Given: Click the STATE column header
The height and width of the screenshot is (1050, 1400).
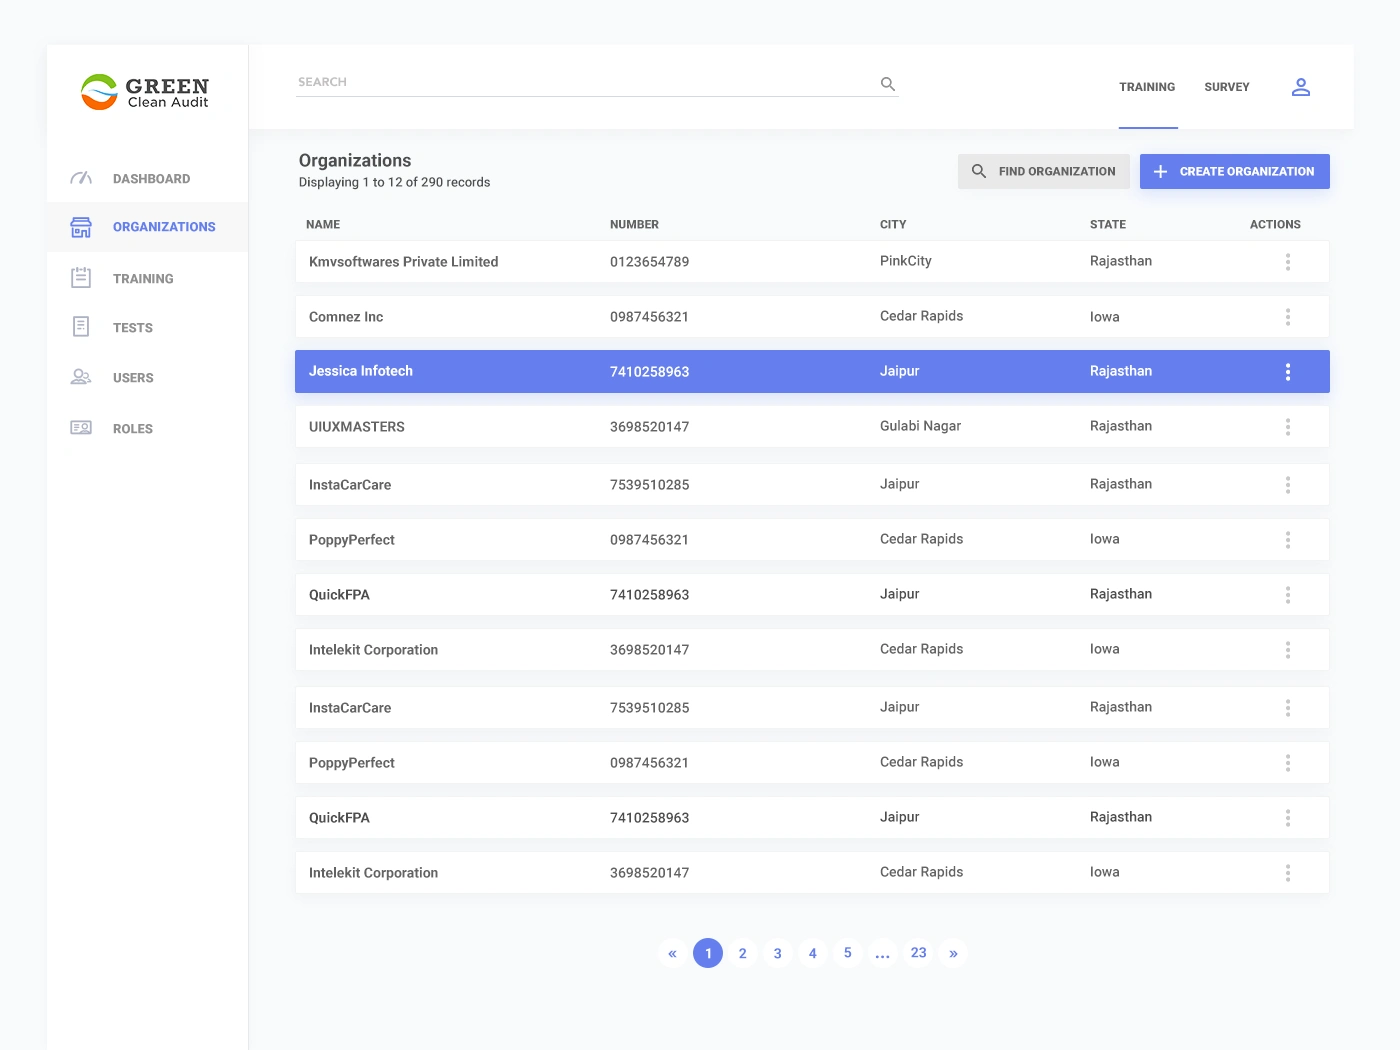Looking at the screenshot, I should [x=1108, y=225].
